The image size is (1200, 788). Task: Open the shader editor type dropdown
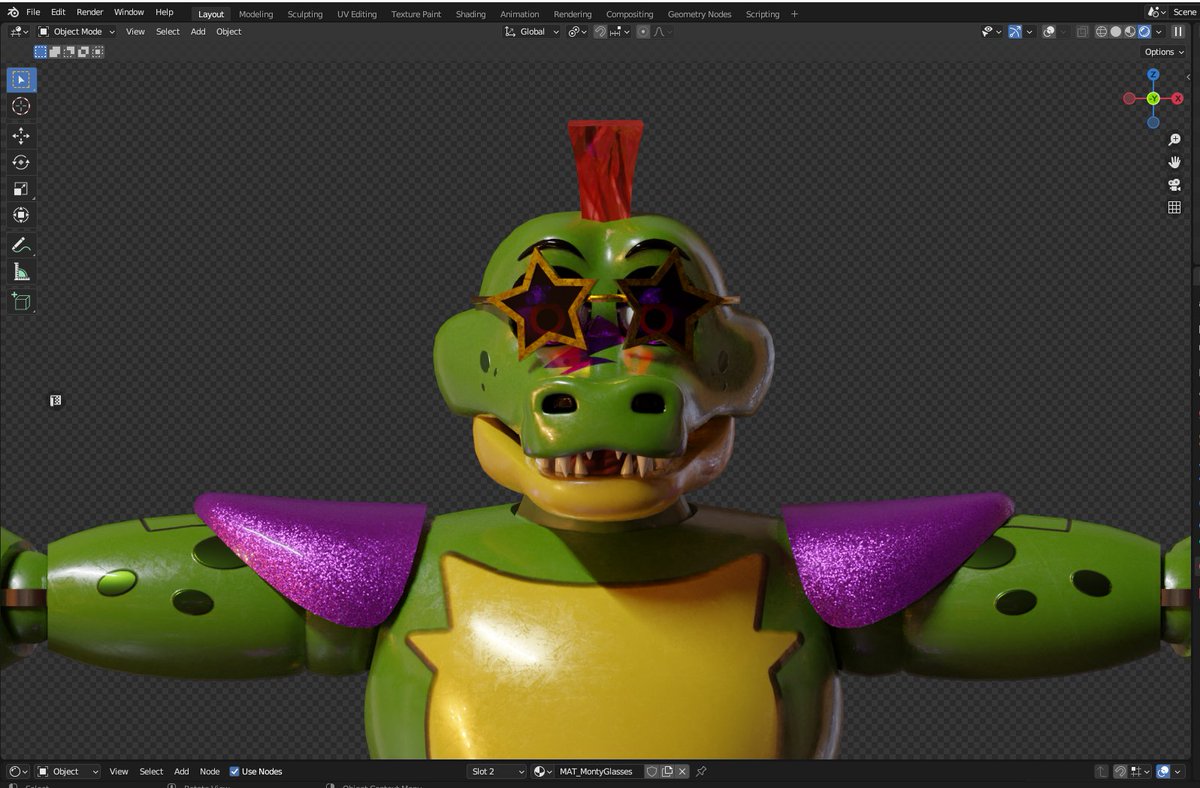coord(17,771)
